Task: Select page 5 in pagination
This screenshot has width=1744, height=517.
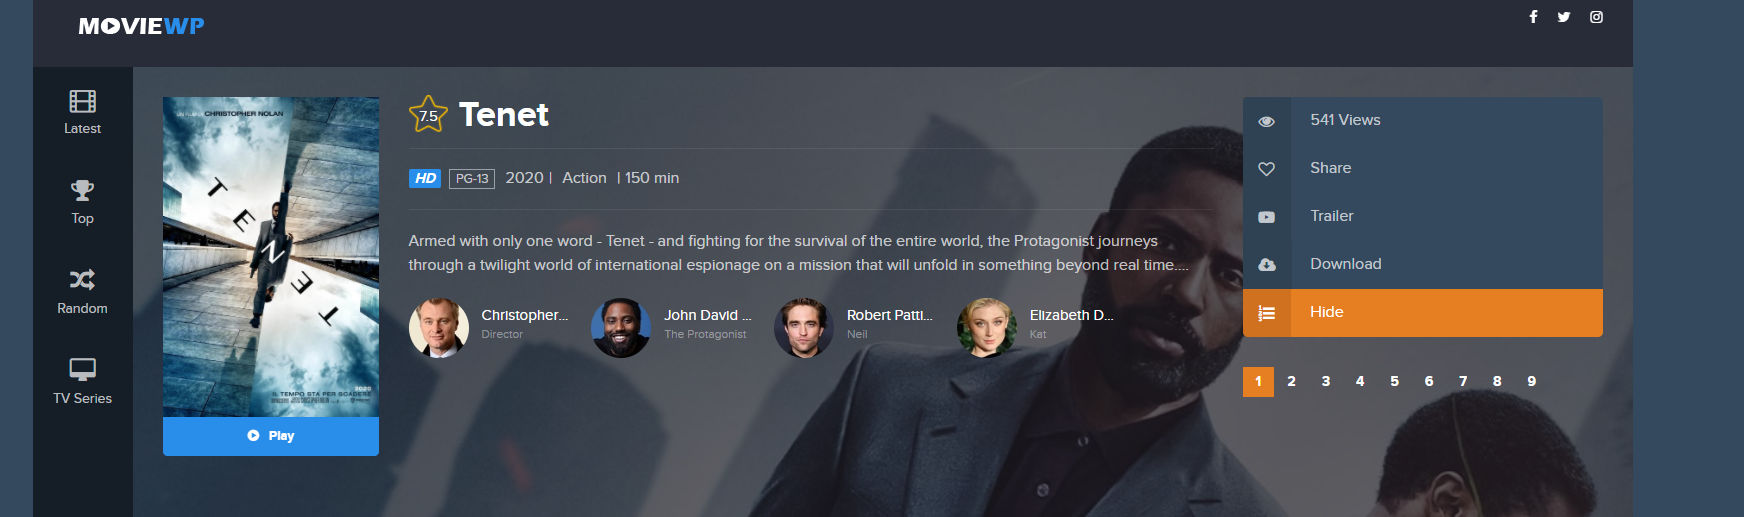Action: click(1394, 381)
